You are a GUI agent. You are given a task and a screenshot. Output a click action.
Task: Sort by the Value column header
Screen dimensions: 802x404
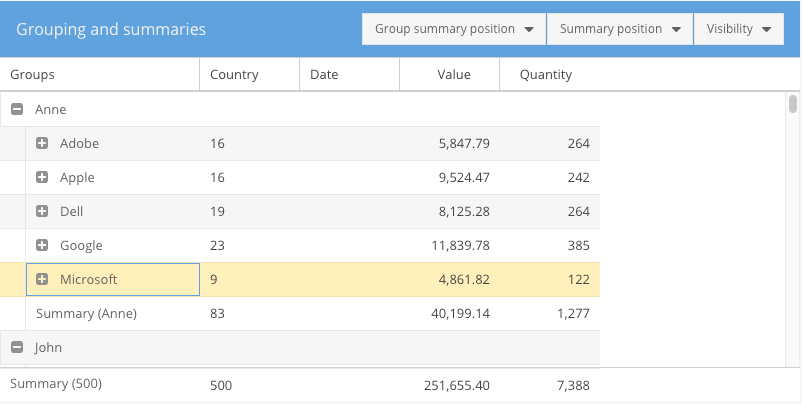(449, 75)
